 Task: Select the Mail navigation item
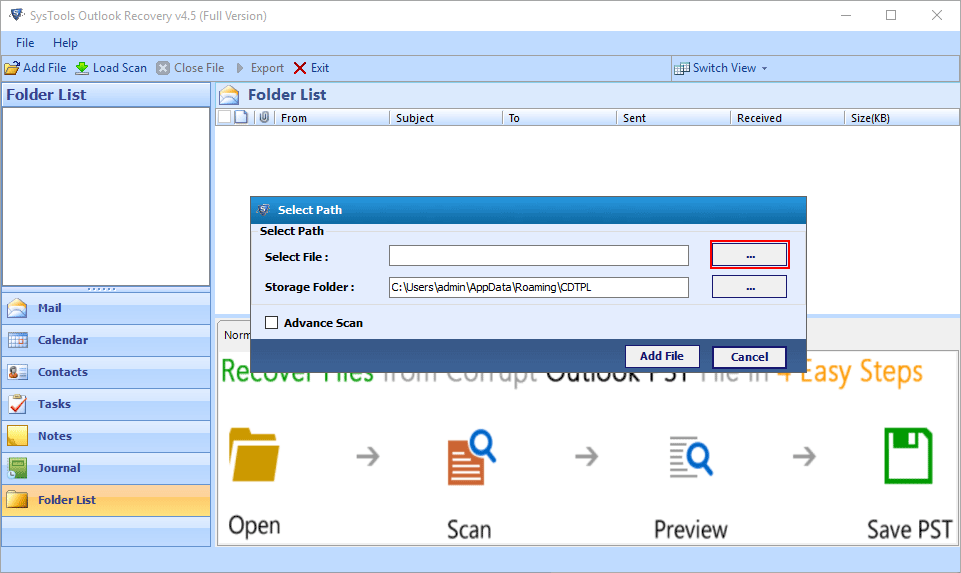pyautogui.click(x=106, y=308)
